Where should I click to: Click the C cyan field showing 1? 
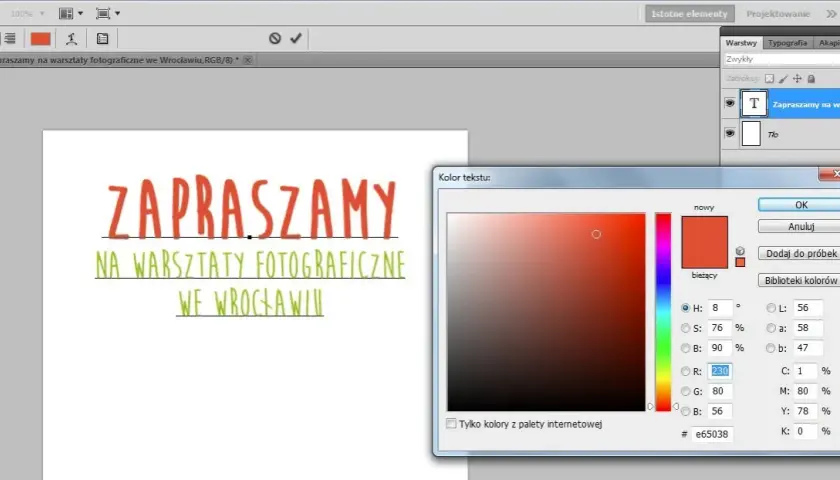[805, 371]
